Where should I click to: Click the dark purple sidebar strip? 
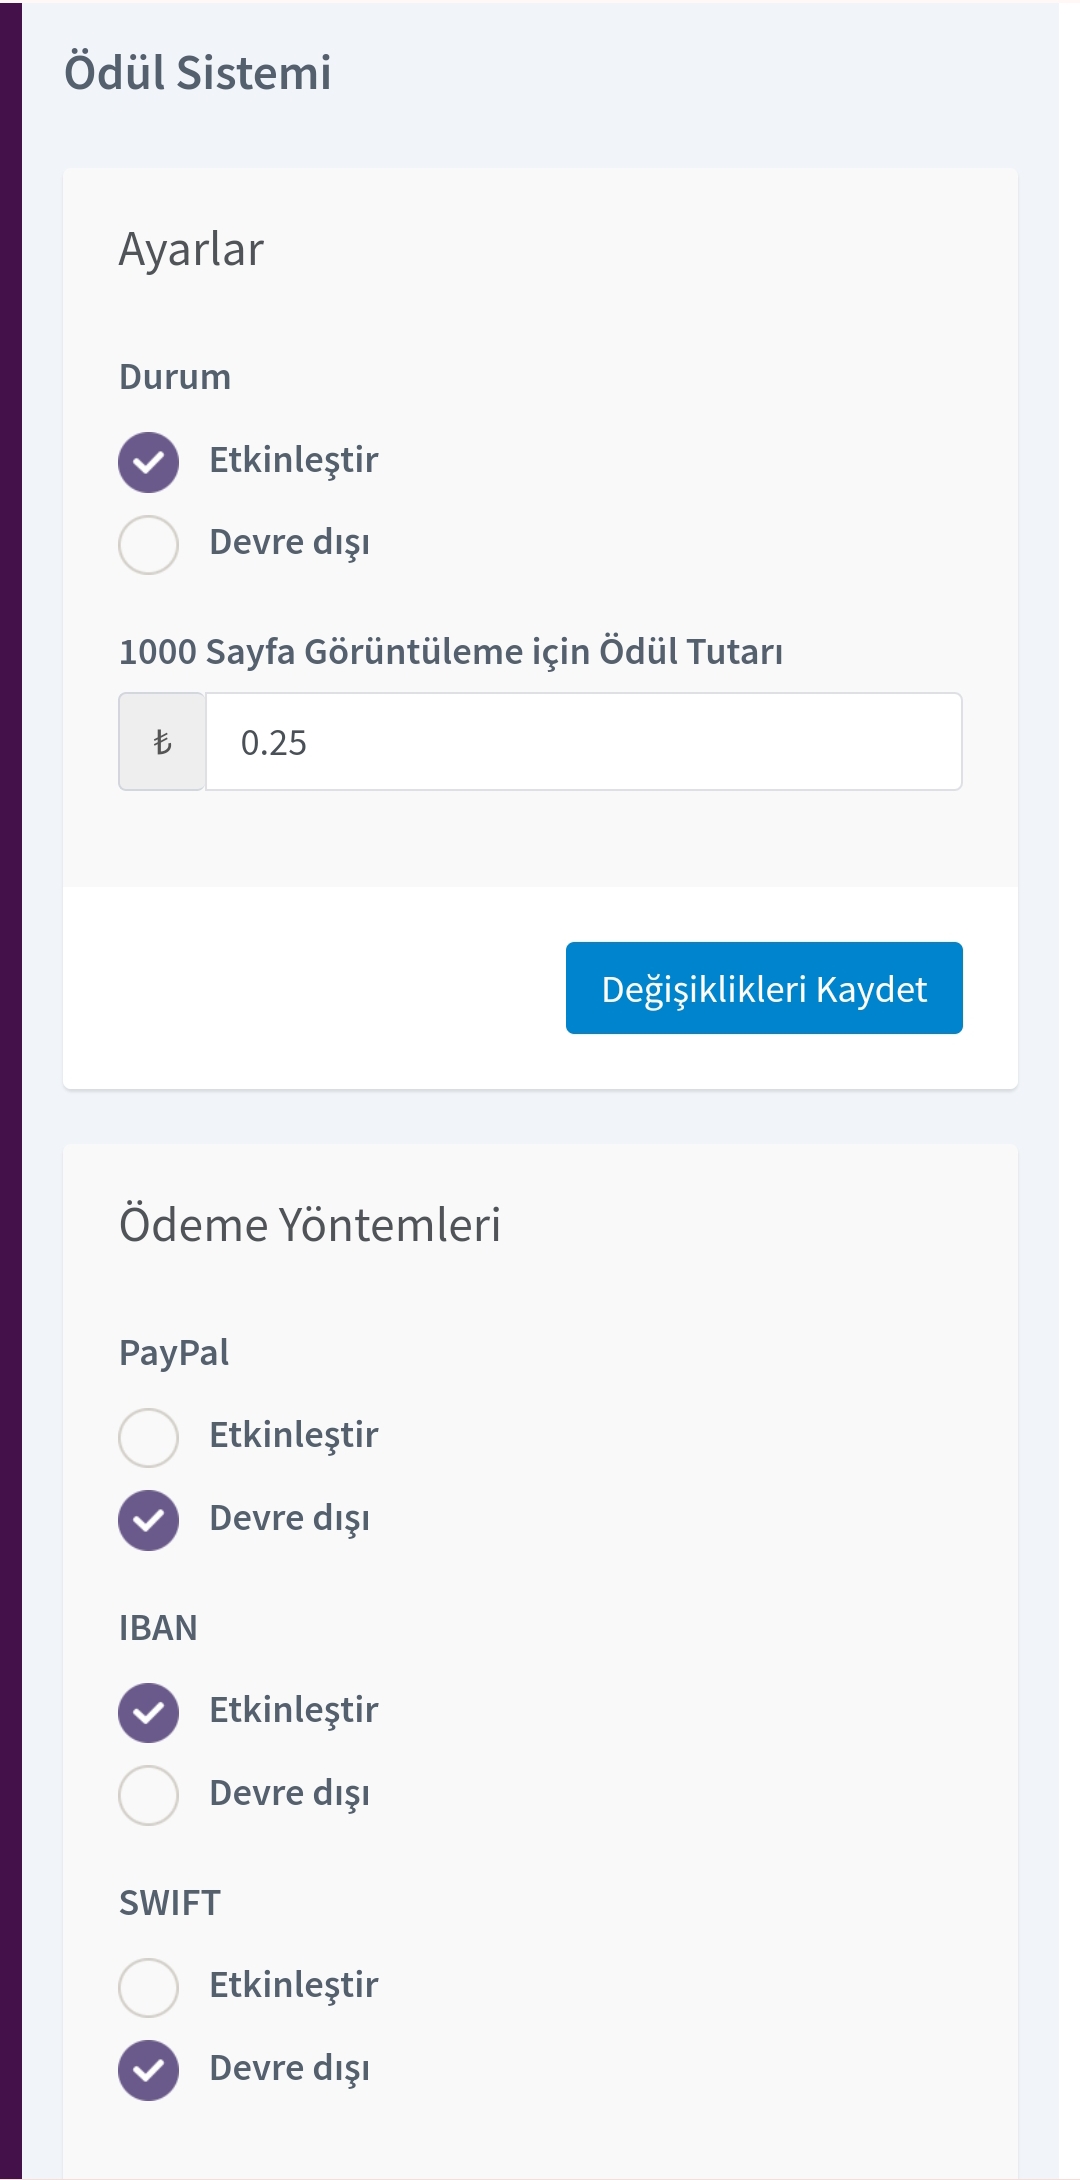tap(11, 1090)
